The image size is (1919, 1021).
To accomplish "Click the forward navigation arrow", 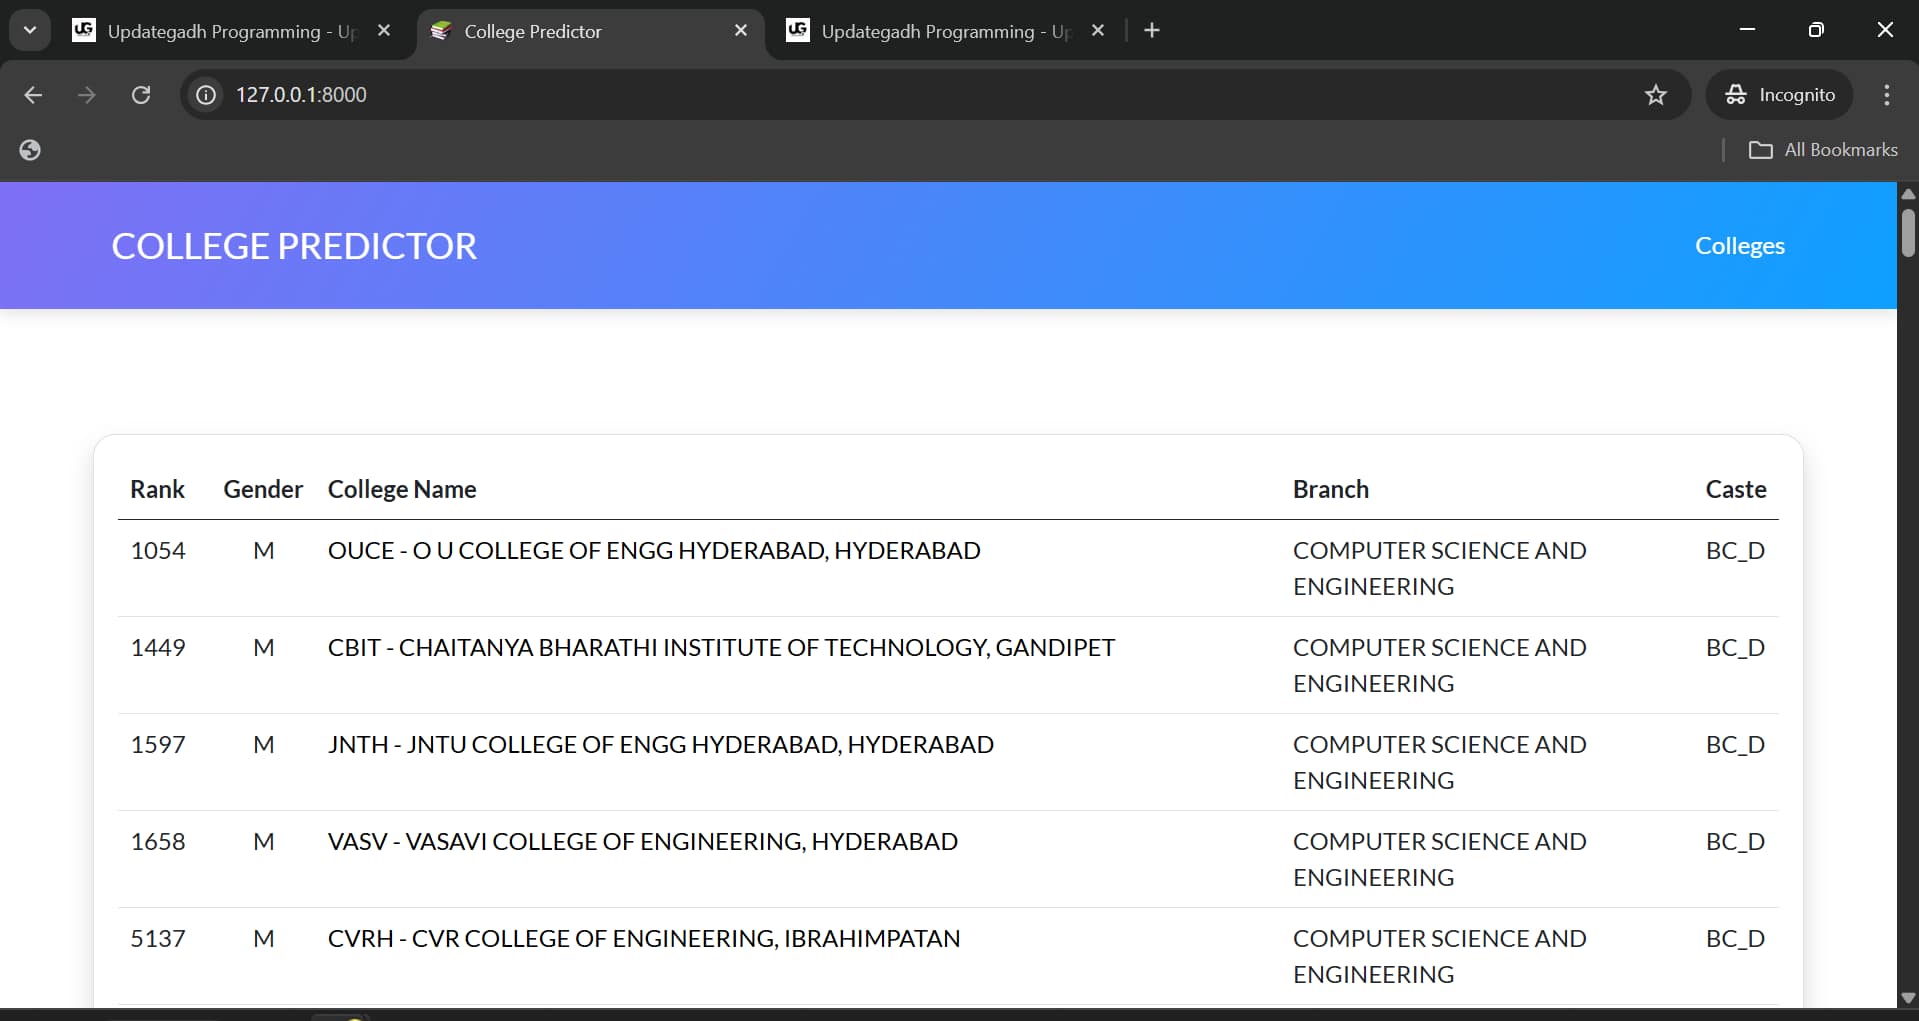I will 87,95.
